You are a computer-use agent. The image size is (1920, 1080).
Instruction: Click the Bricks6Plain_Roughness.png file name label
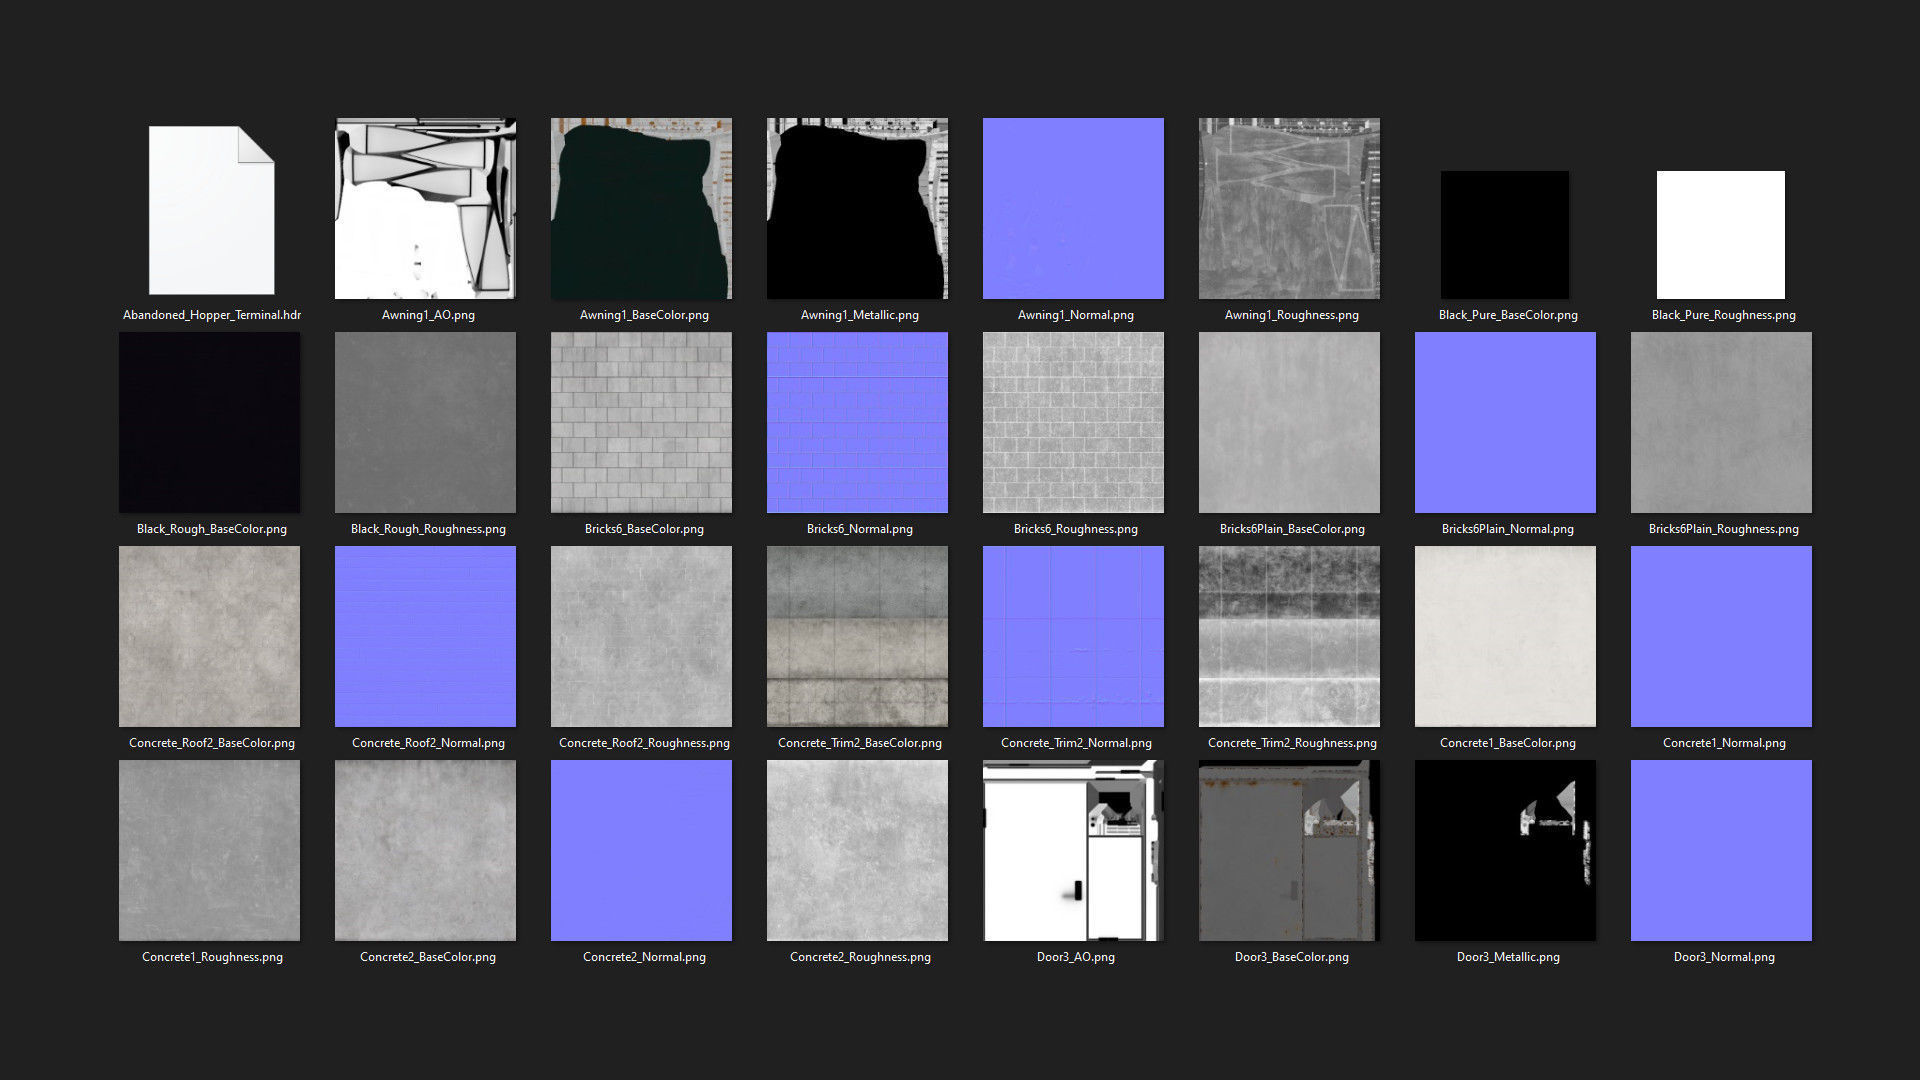1724,529
